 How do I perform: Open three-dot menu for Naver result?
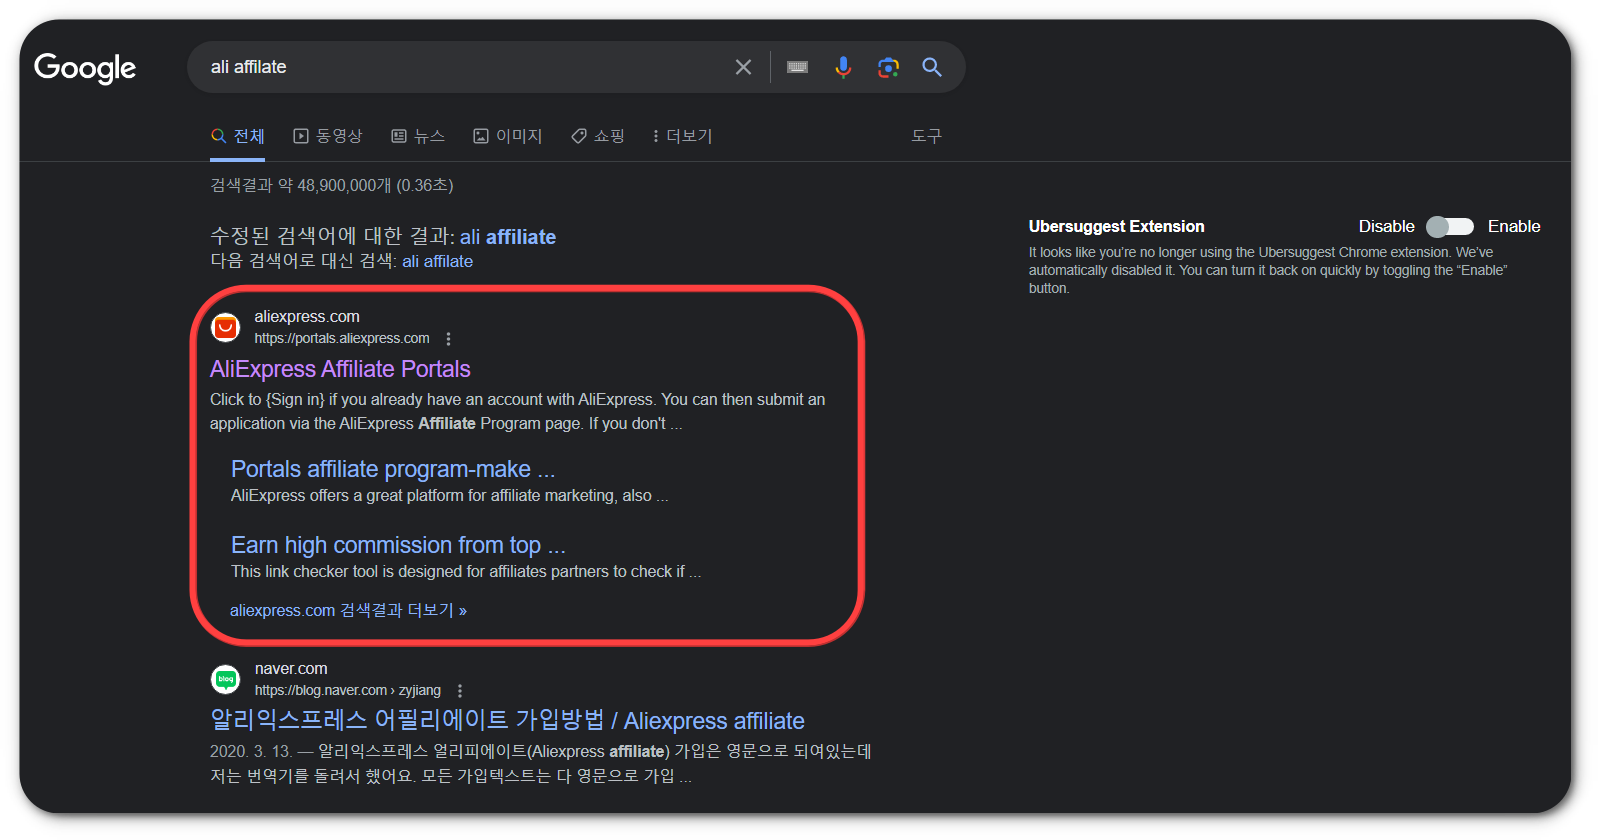(x=460, y=691)
